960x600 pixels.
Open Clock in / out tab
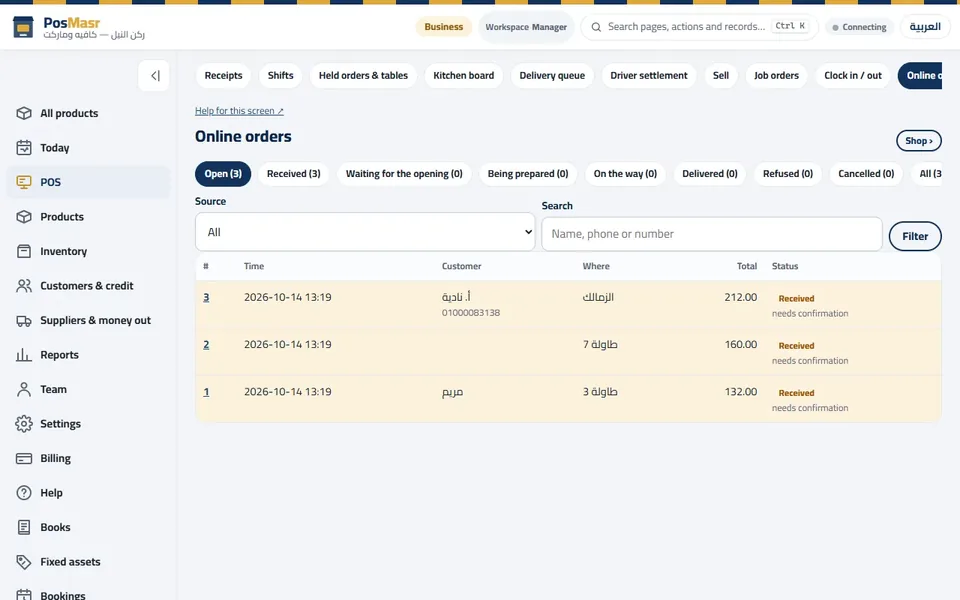point(853,76)
